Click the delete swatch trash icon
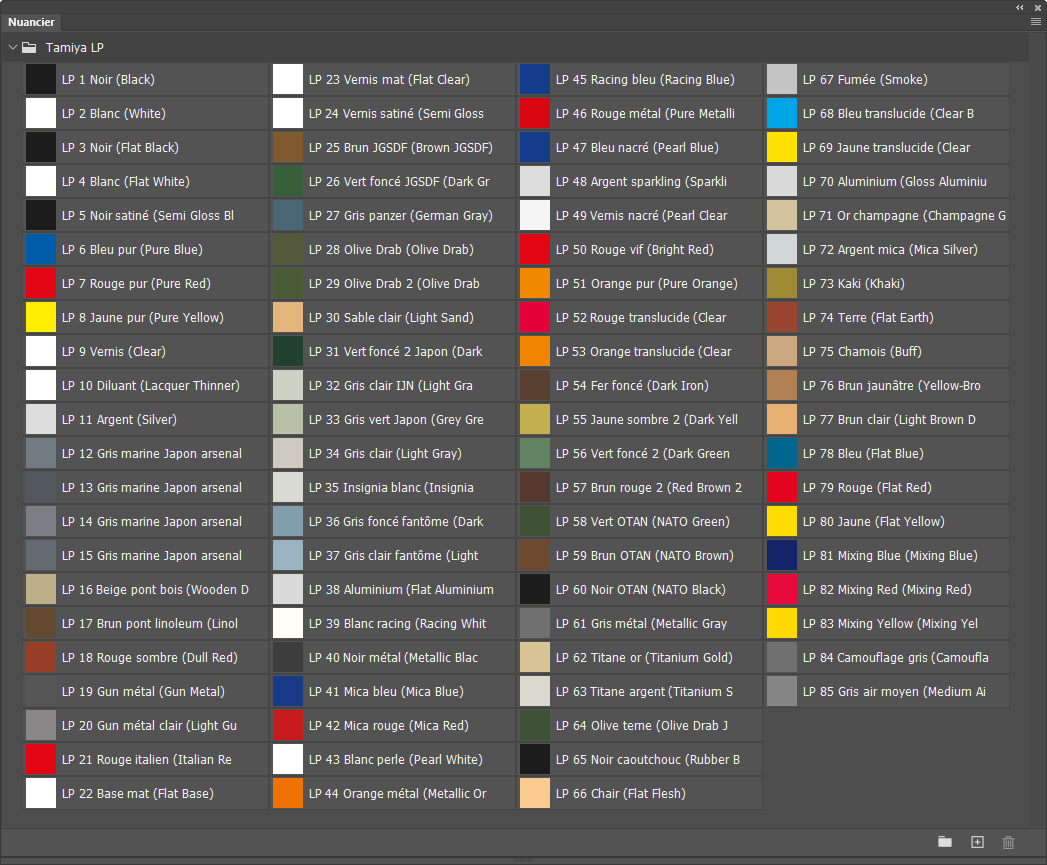 pyautogui.click(x=1008, y=842)
